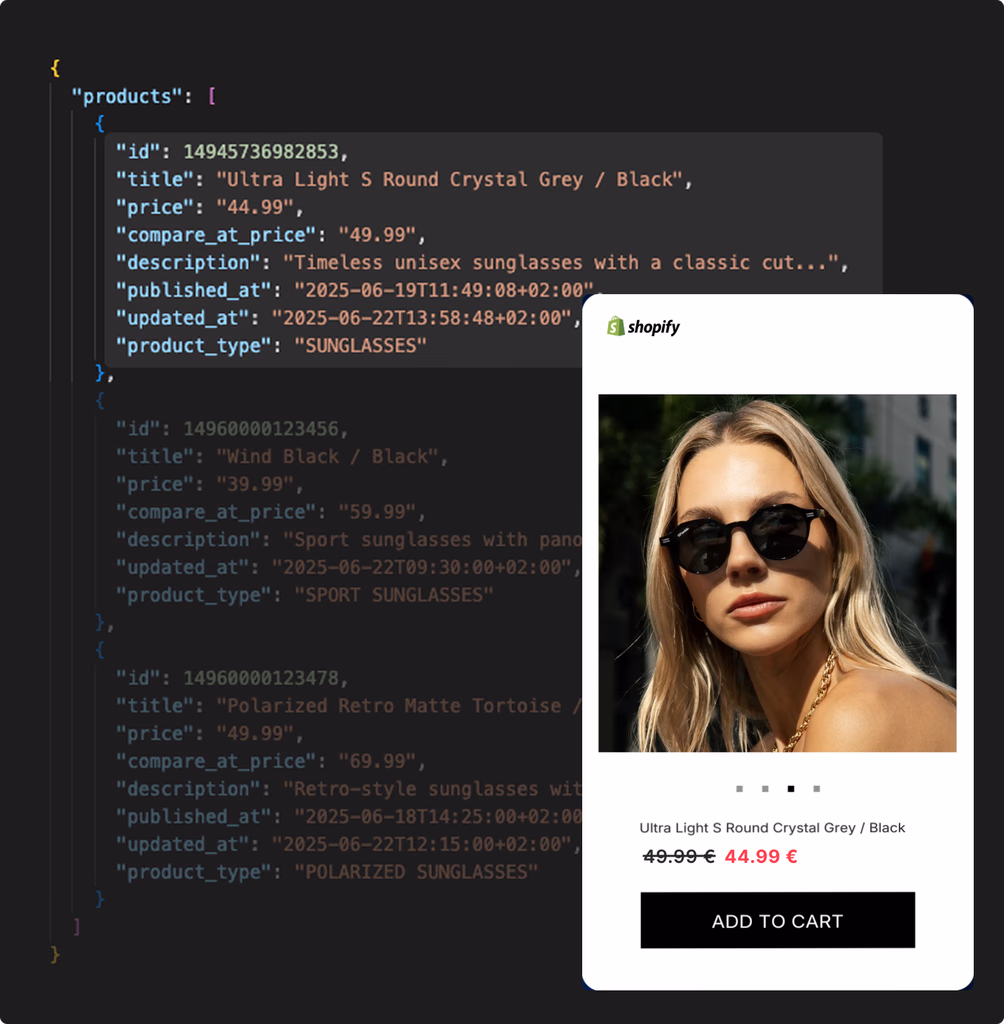Select the fourth image carousel dot
Screen dimensions: 1004x1024
pyautogui.click(x=817, y=789)
